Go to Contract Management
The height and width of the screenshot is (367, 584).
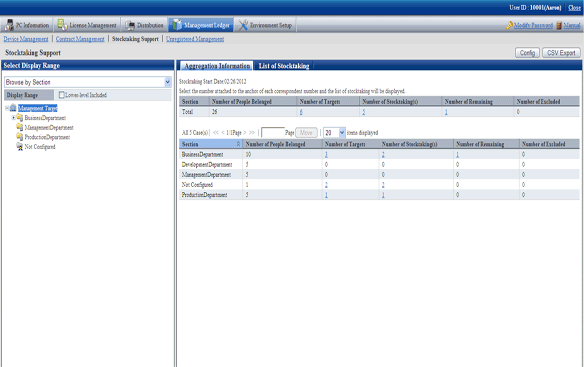tap(80, 39)
